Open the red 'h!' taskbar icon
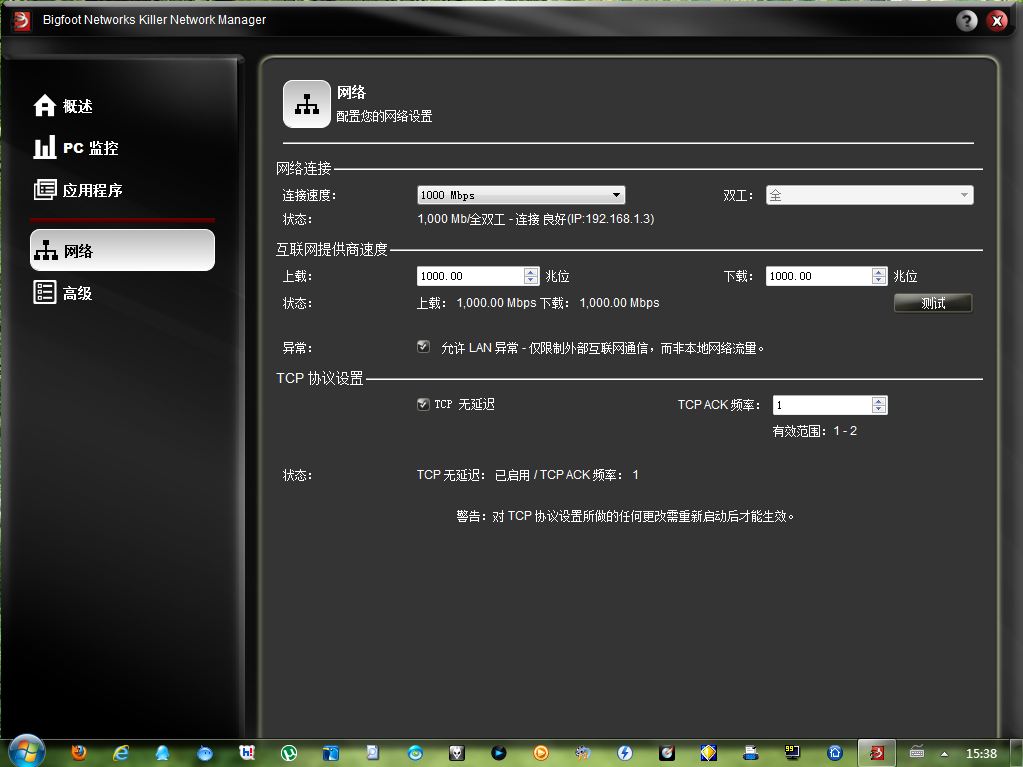The width and height of the screenshot is (1023, 767). (247, 753)
